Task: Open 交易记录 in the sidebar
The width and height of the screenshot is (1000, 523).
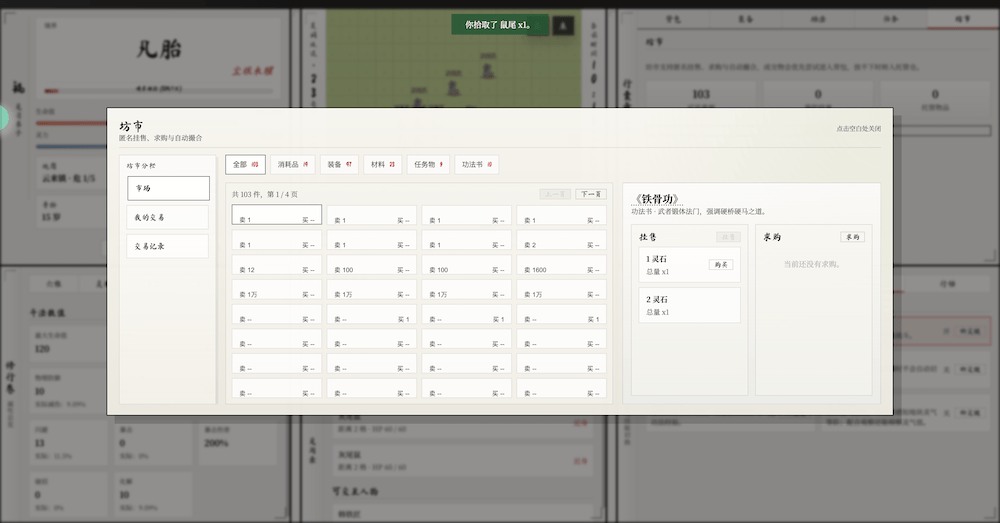Action: tap(168, 246)
